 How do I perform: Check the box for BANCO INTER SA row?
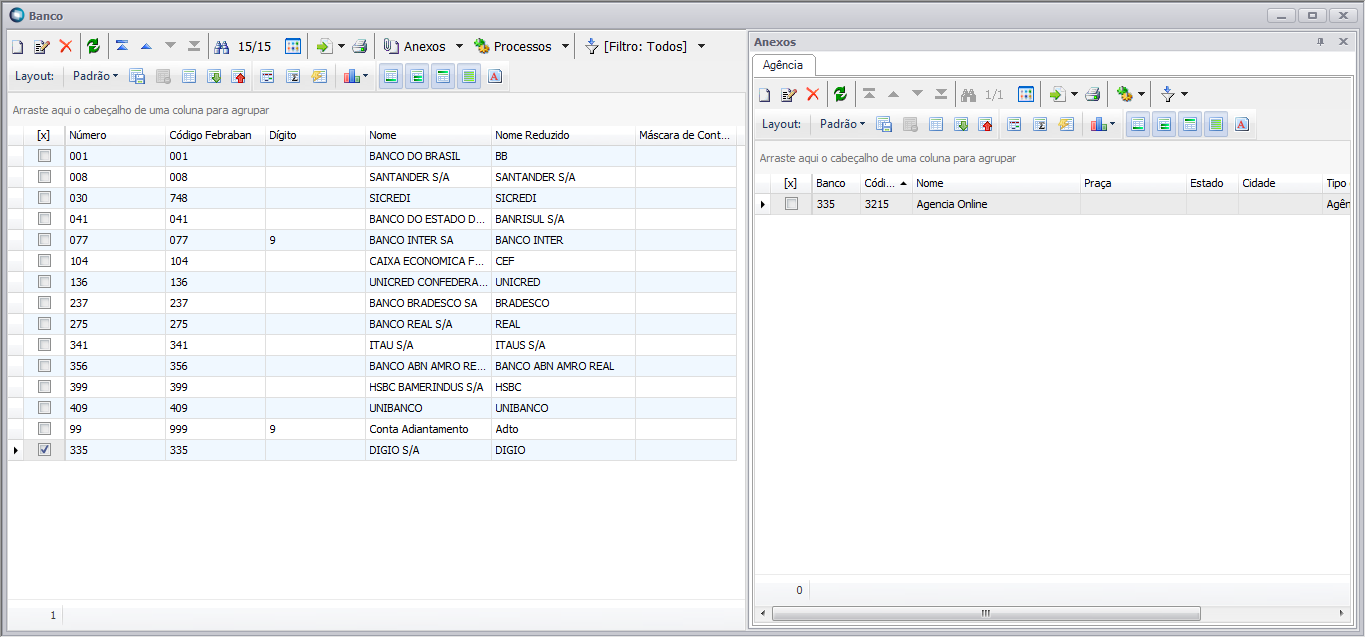click(x=44, y=240)
